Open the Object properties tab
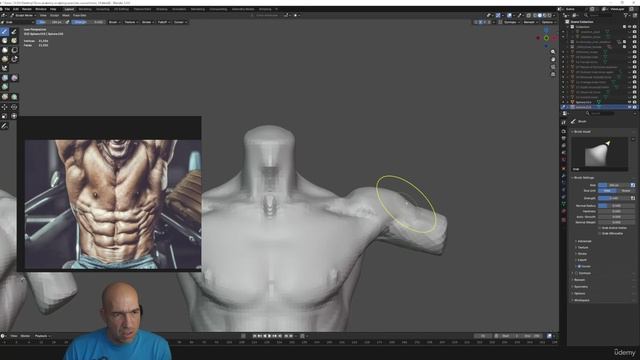Viewport: 640px width, 360px height. pos(564,168)
